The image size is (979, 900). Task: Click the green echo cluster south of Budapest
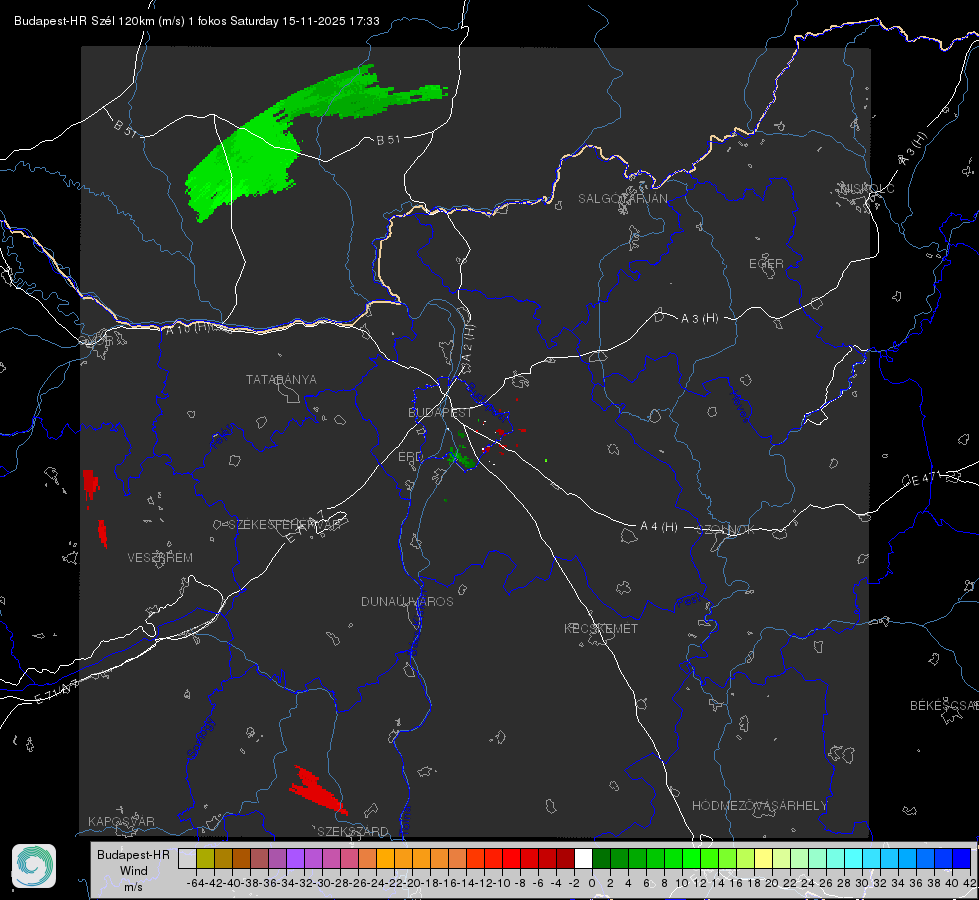pyautogui.click(x=461, y=457)
